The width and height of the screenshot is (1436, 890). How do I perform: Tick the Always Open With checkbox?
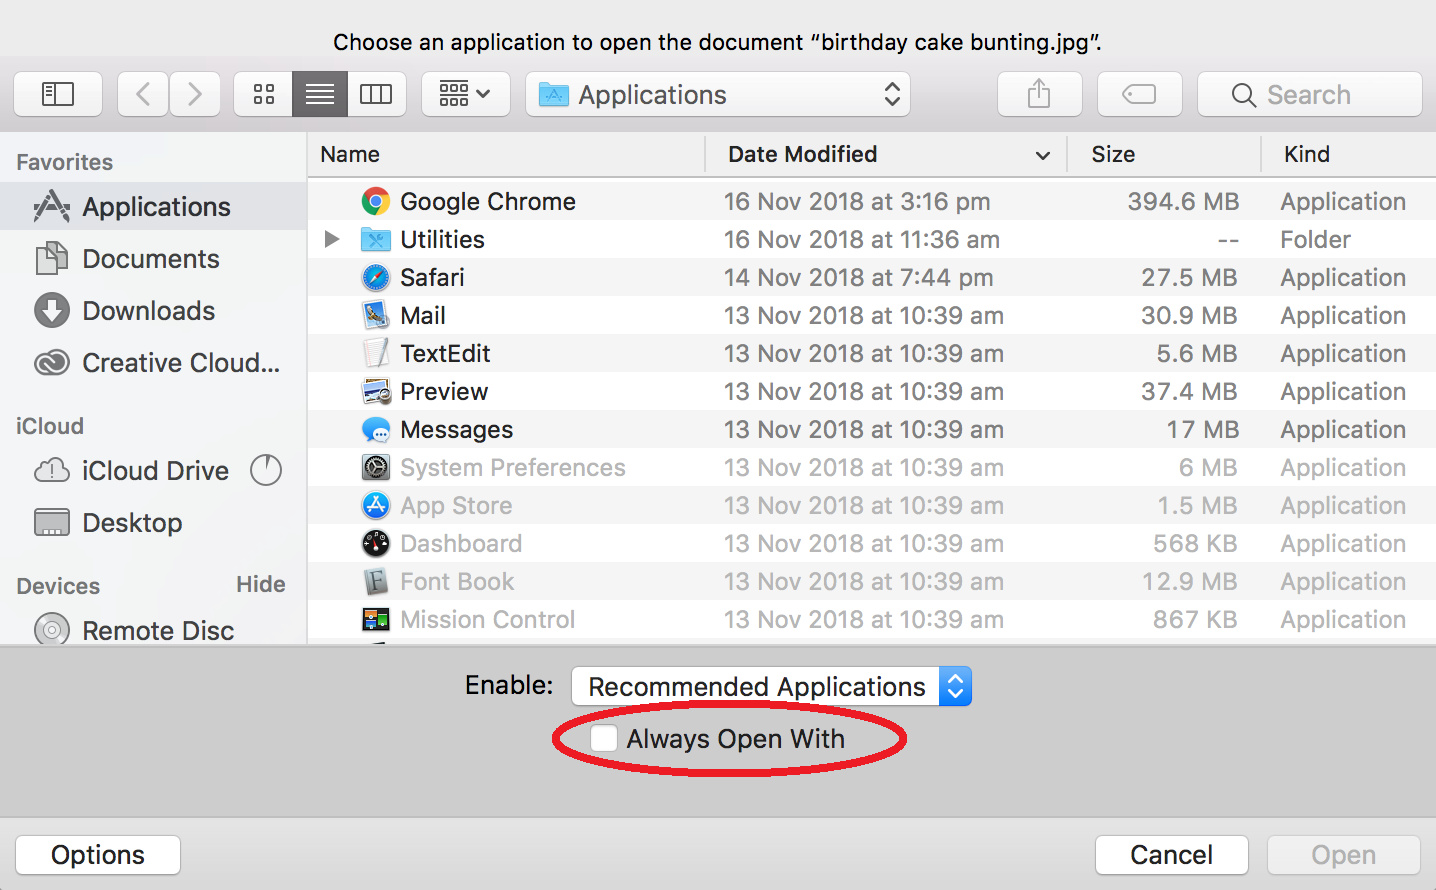click(x=604, y=739)
